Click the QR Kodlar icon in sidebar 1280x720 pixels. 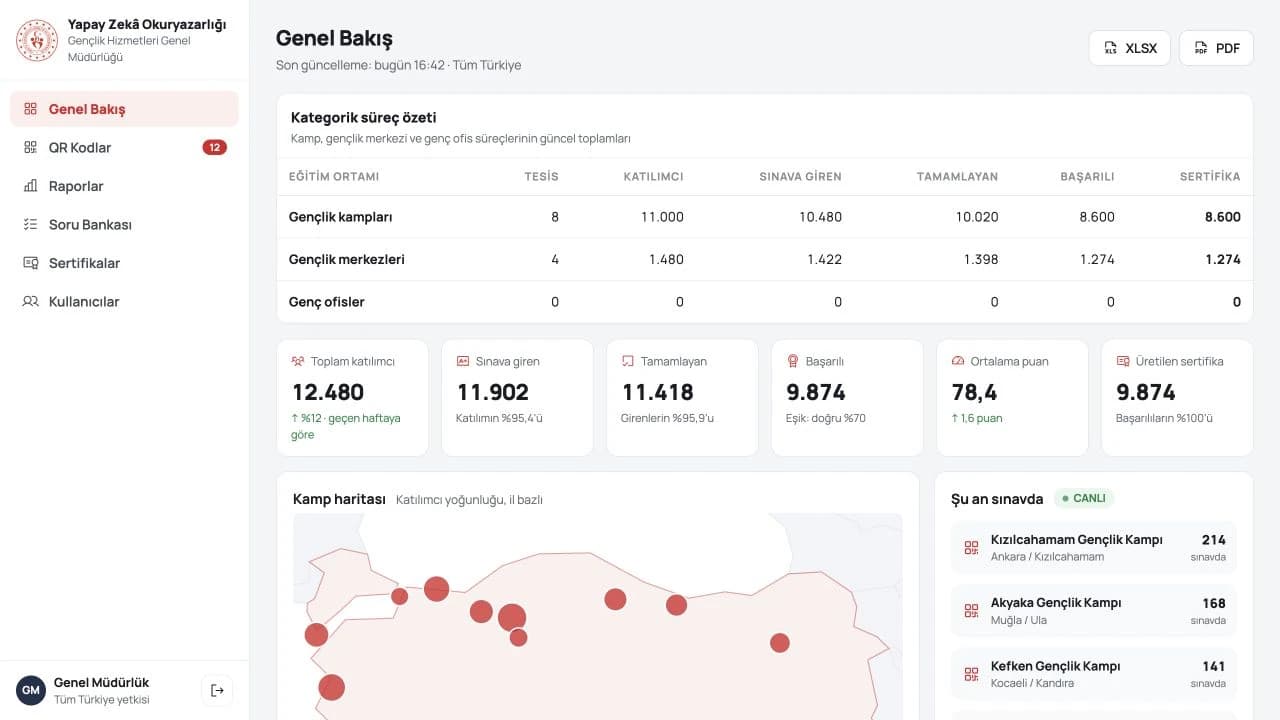pos(30,147)
